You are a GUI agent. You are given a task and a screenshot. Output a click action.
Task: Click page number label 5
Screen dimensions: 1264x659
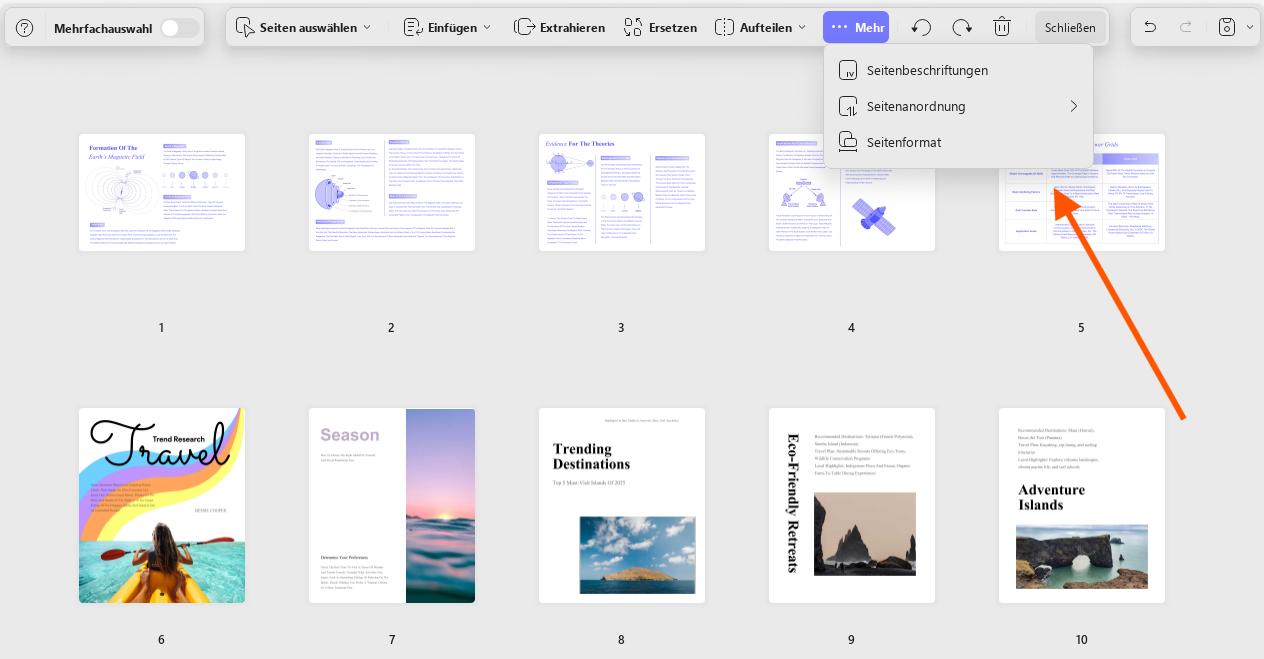tap(1081, 327)
